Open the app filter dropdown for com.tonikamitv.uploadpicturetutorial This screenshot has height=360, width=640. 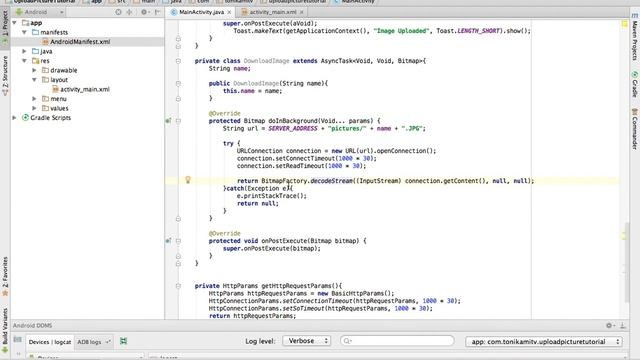544,341
